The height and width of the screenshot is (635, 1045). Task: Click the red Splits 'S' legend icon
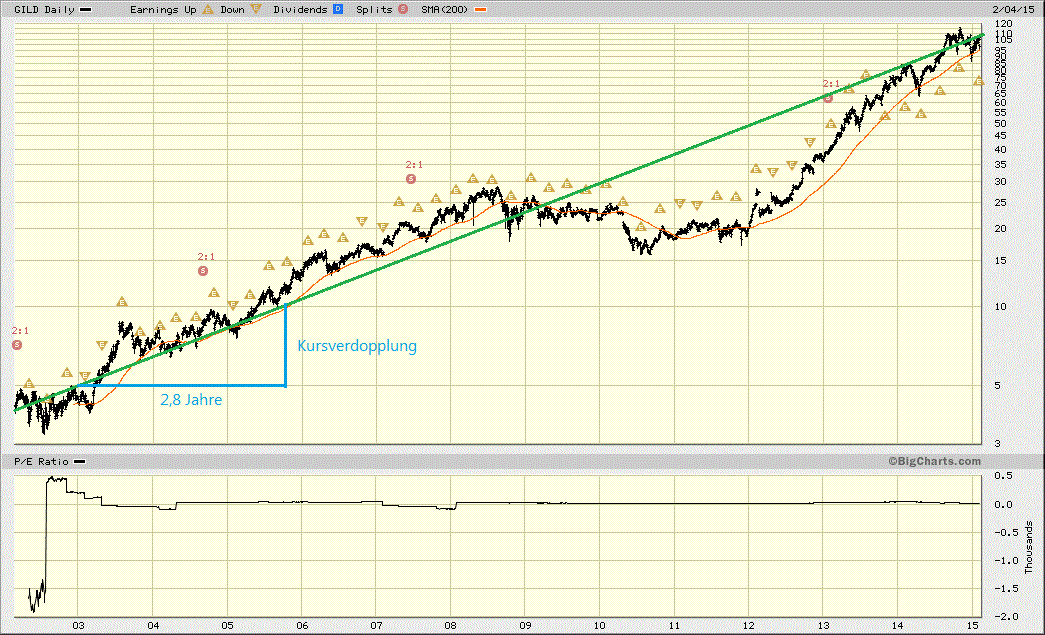click(403, 9)
